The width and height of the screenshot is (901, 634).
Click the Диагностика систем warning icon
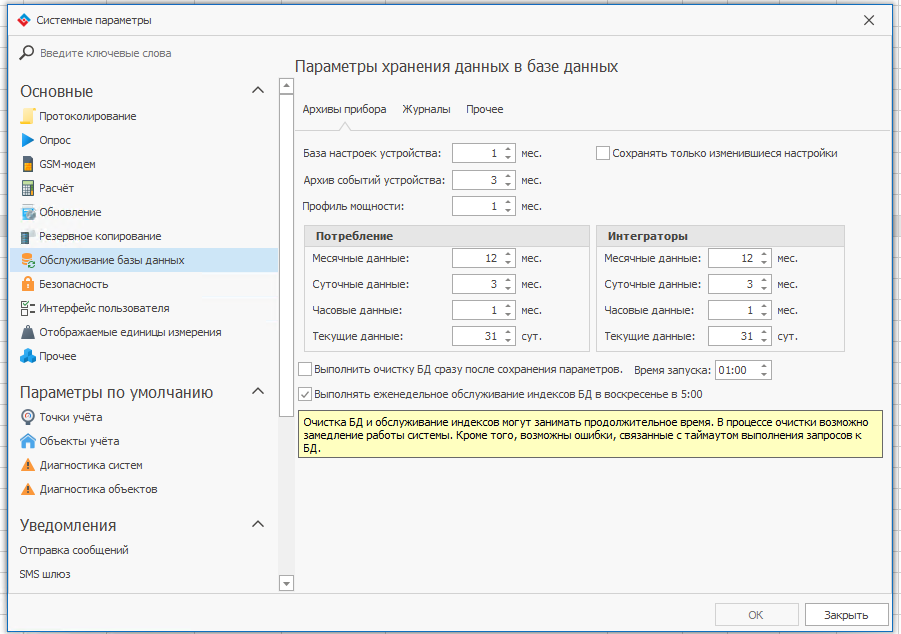(x=28, y=465)
